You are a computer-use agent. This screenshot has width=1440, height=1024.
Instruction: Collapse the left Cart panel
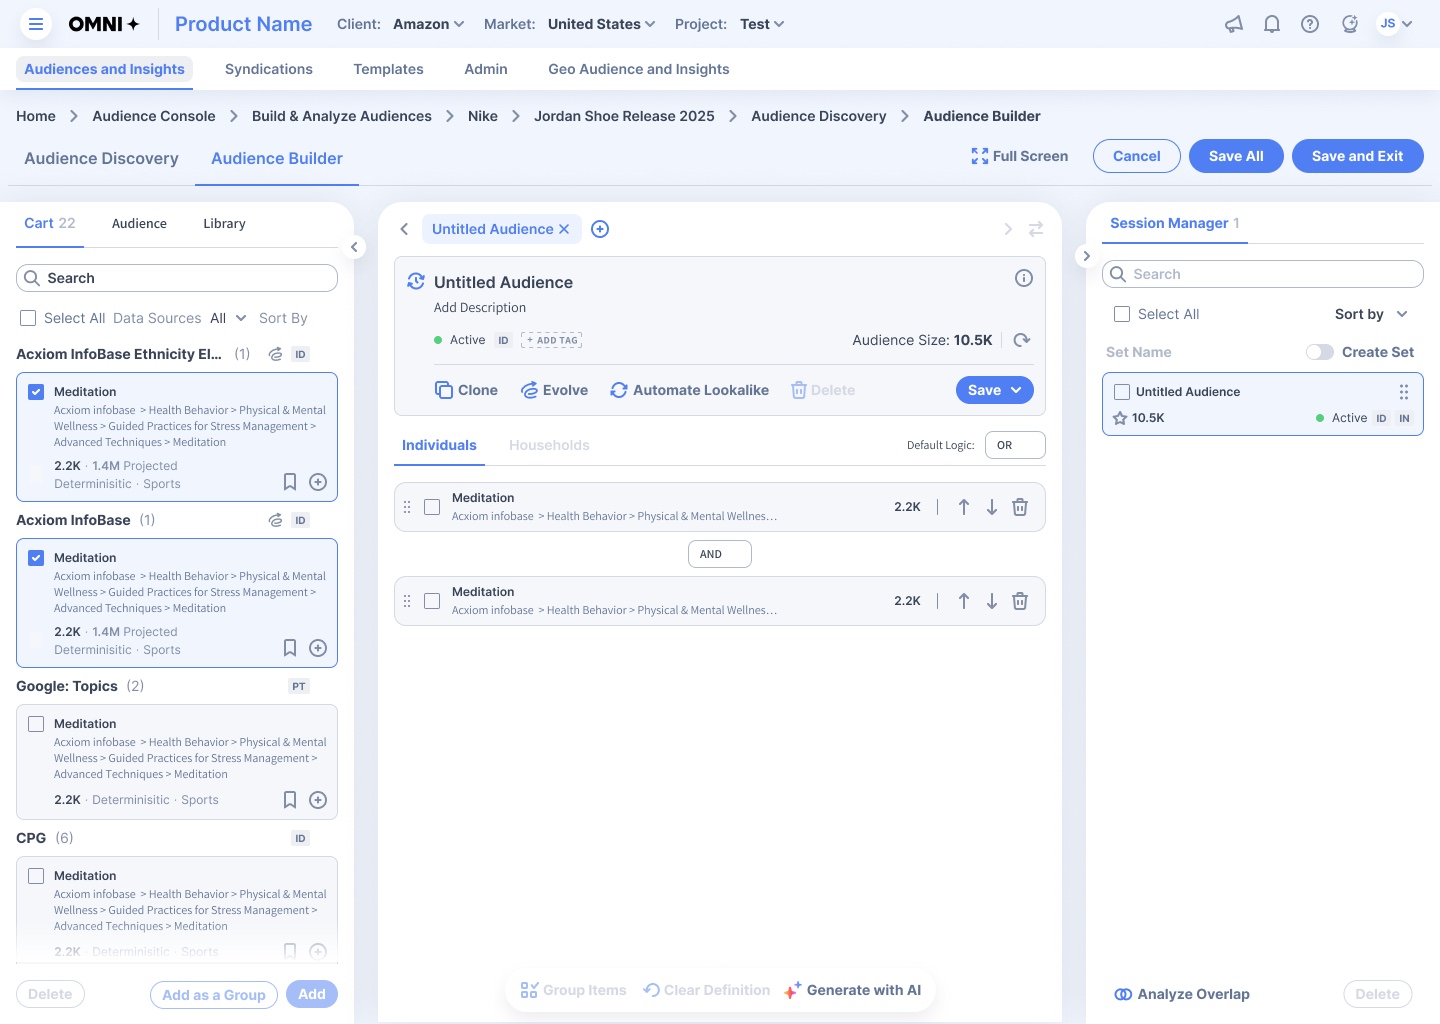(354, 247)
